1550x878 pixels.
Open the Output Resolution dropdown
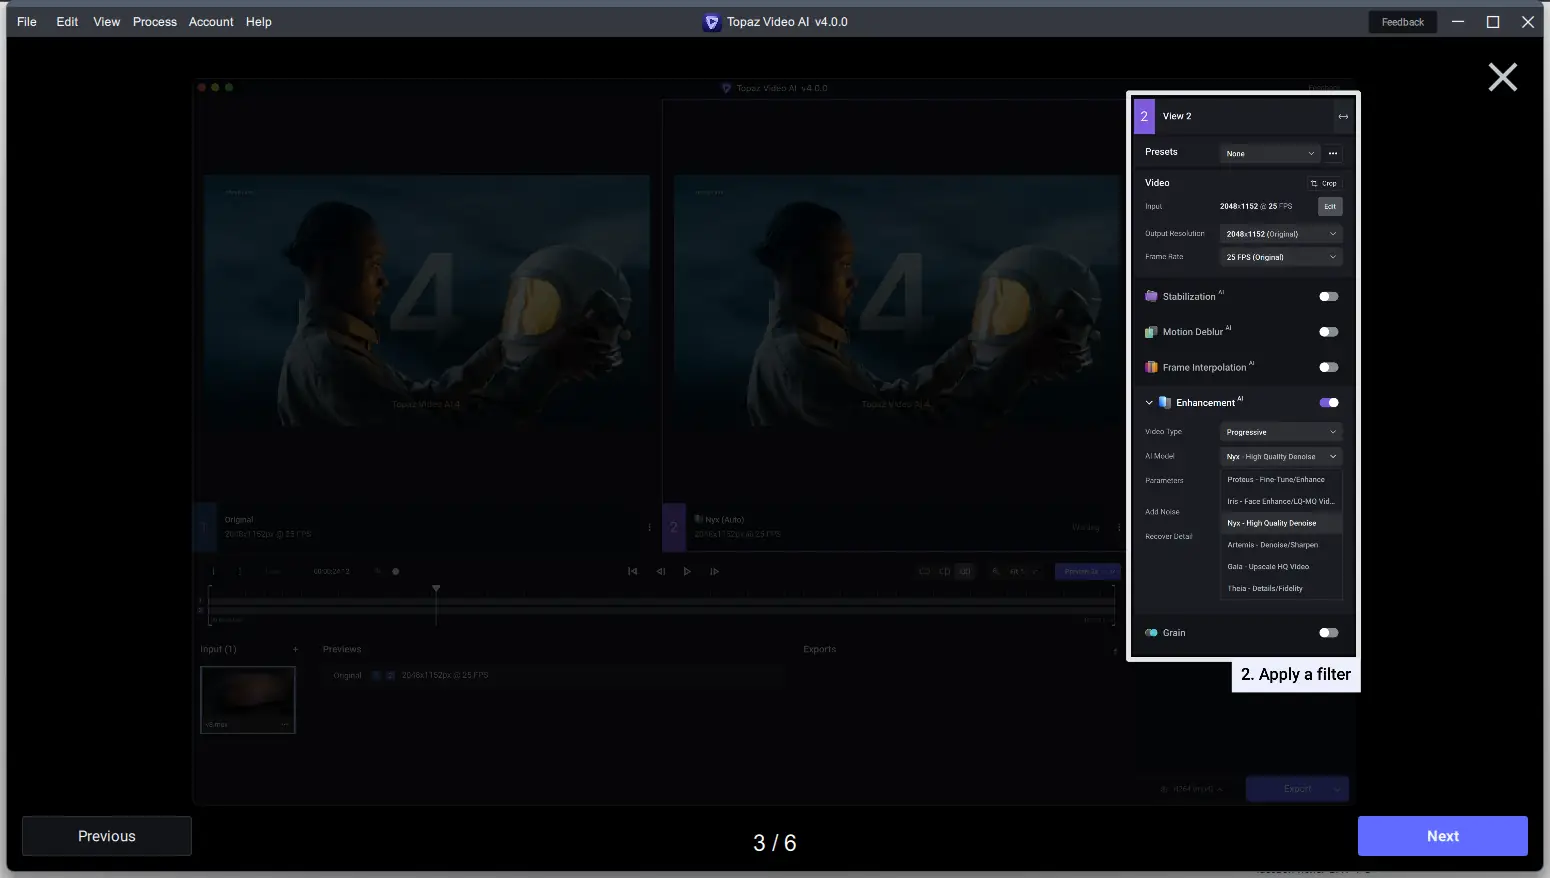[1281, 234]
